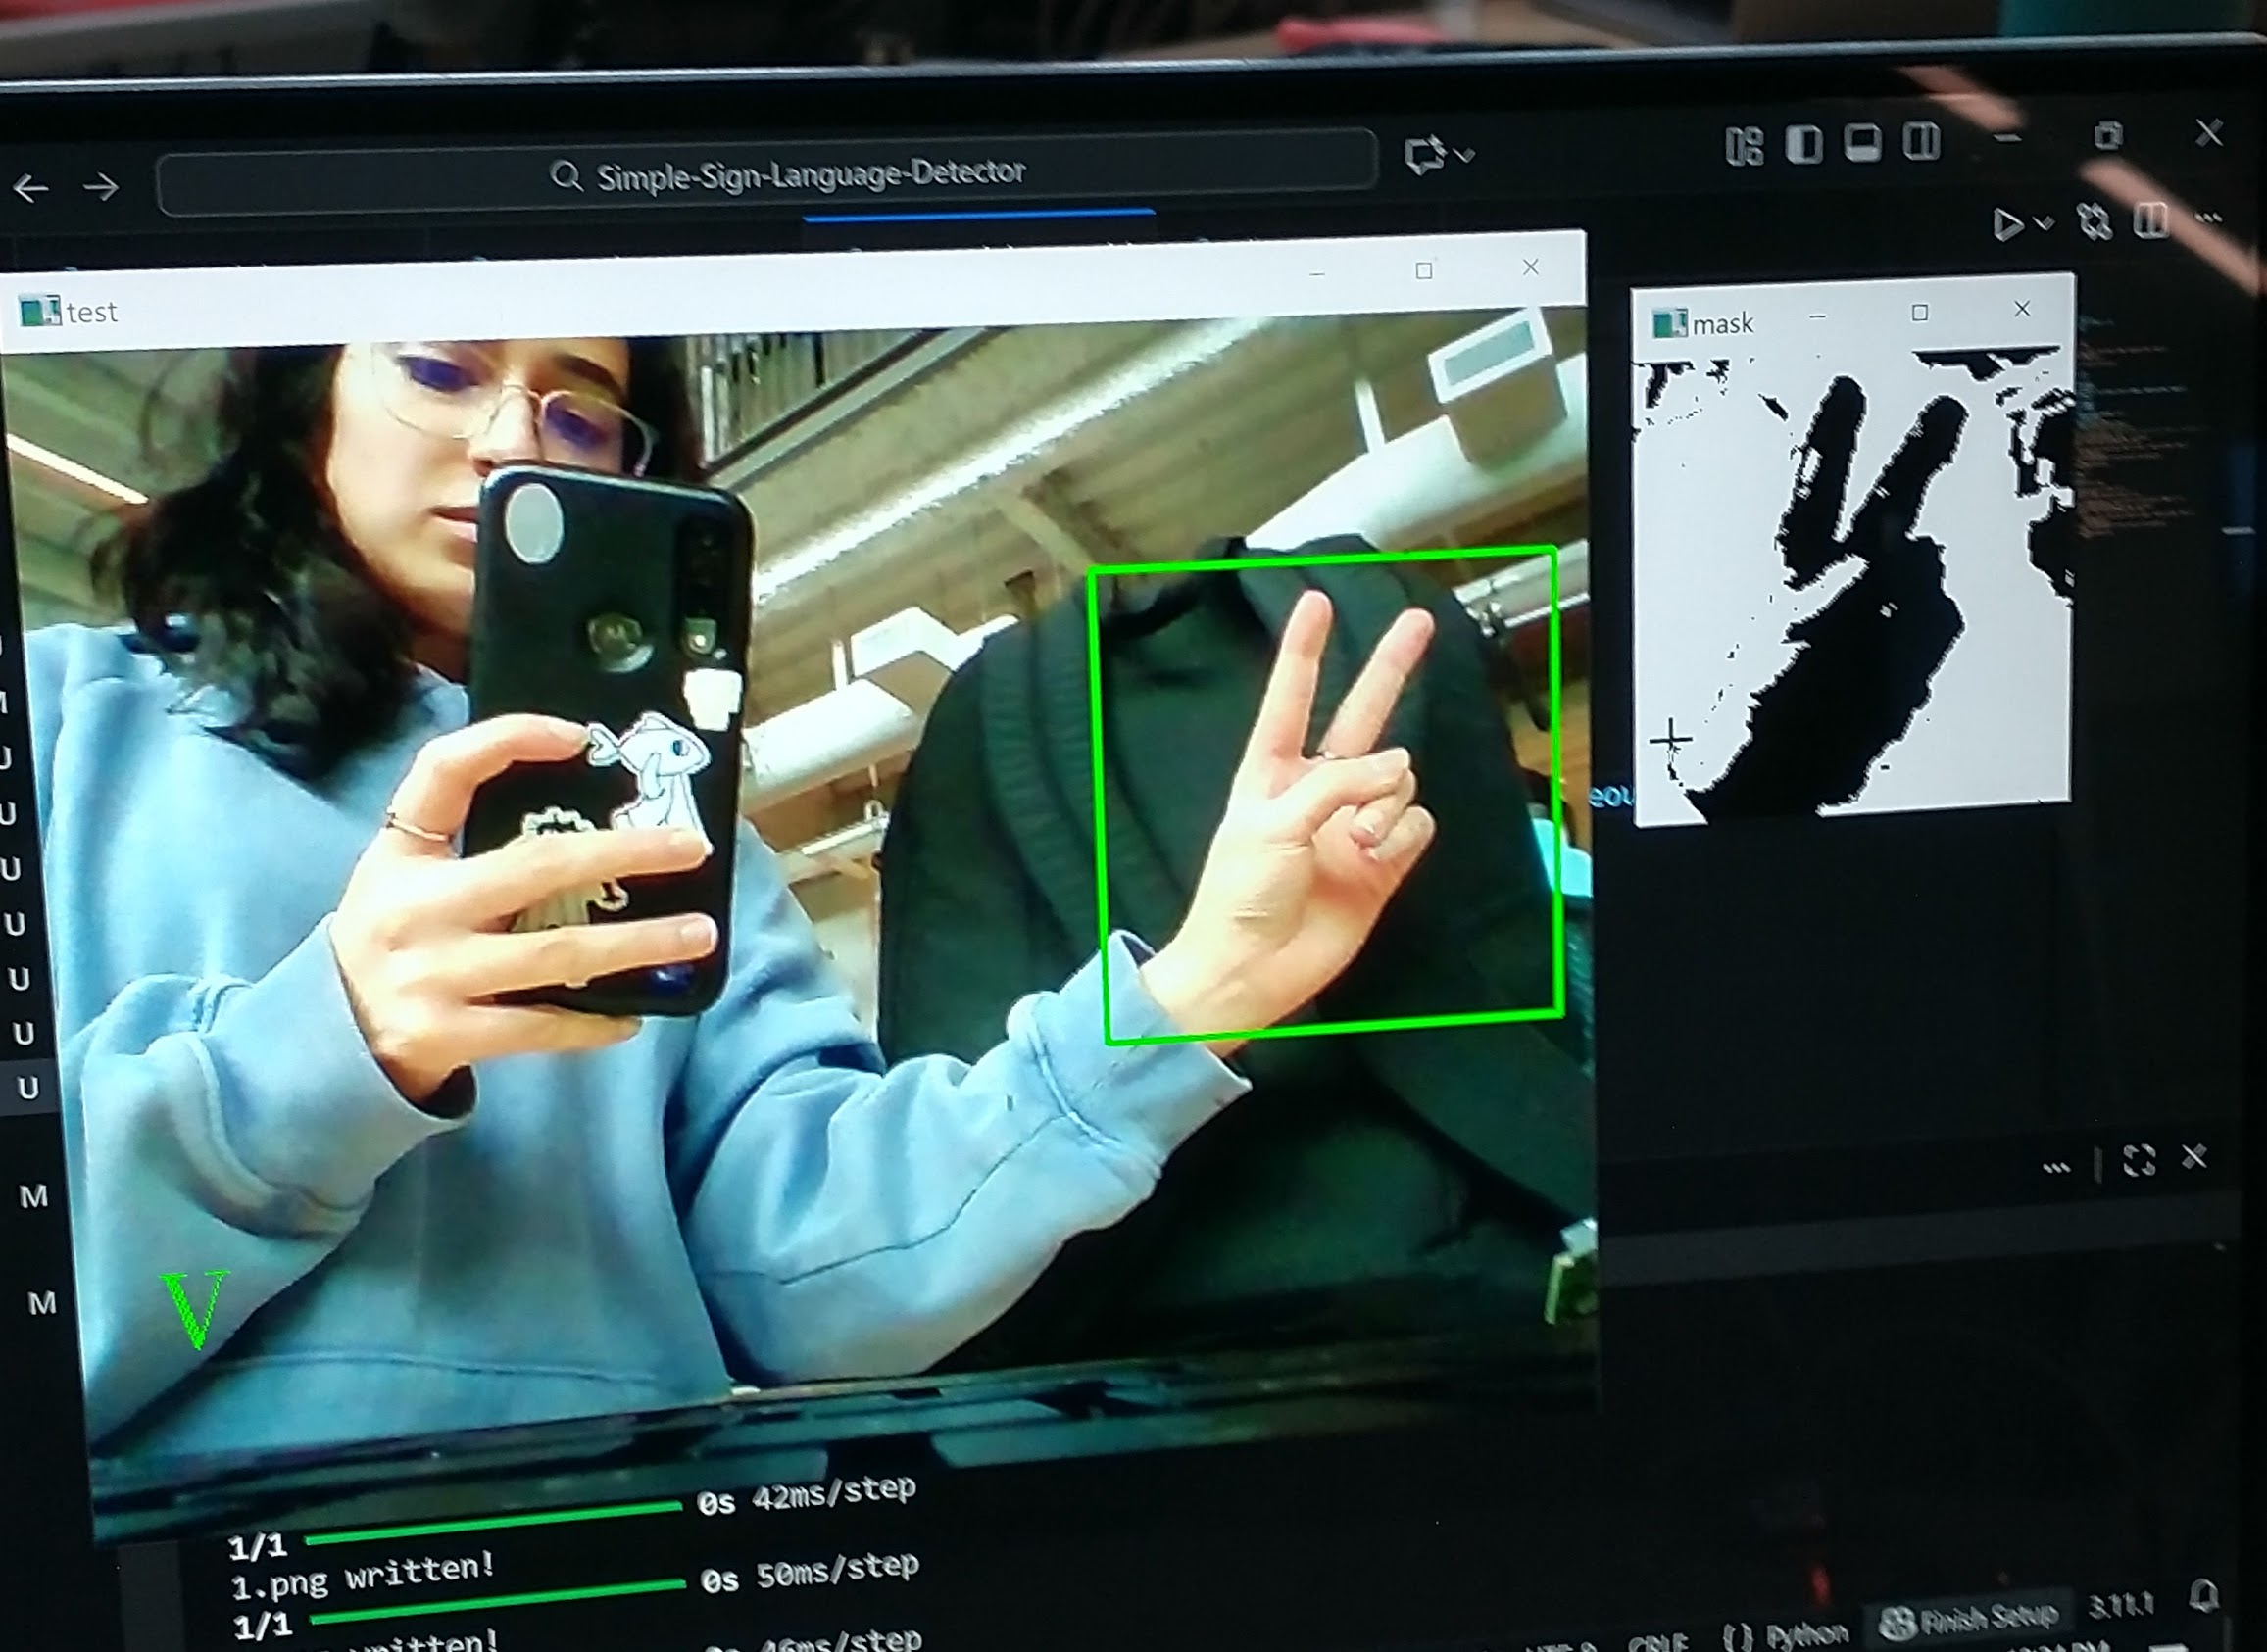Go forward using the right arrow

[x=101, y=187]
